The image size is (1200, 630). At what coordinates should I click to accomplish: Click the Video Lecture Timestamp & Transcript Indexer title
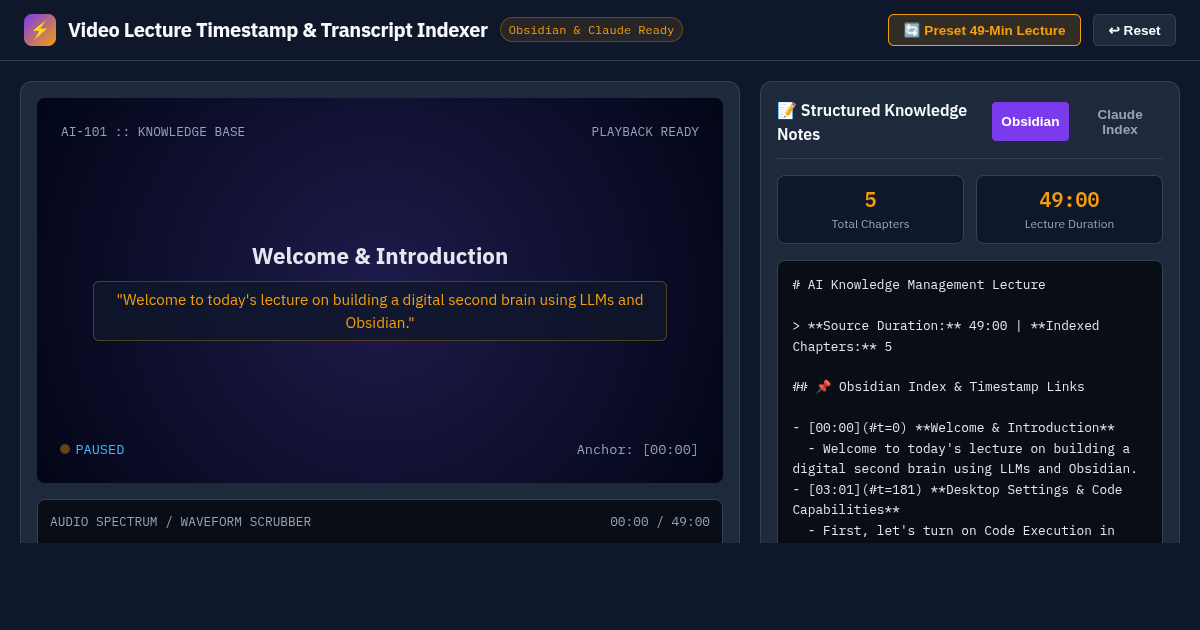pos(278,30)
